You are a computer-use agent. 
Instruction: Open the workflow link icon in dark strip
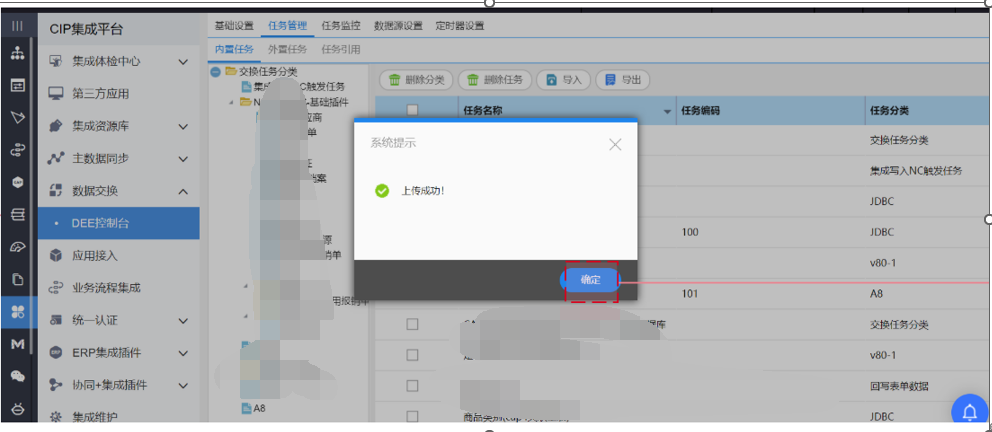[x=18, y=150]
